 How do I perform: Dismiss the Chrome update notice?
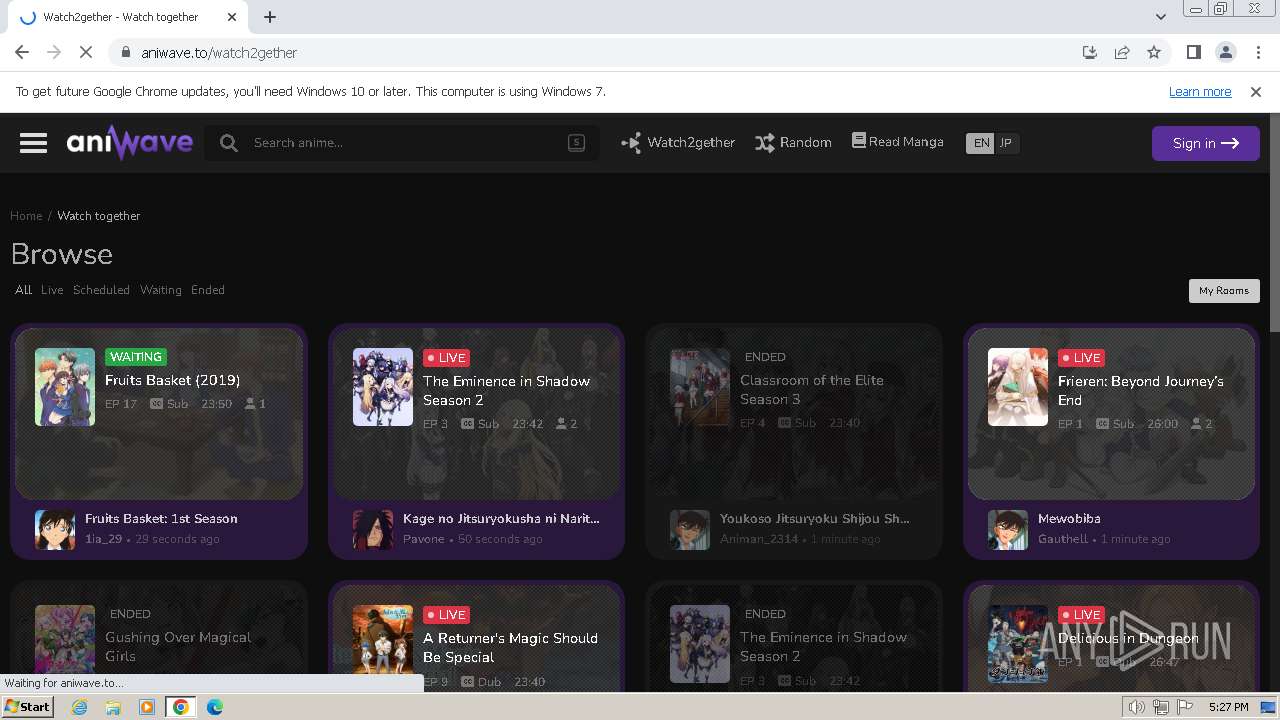point(1256,92)
